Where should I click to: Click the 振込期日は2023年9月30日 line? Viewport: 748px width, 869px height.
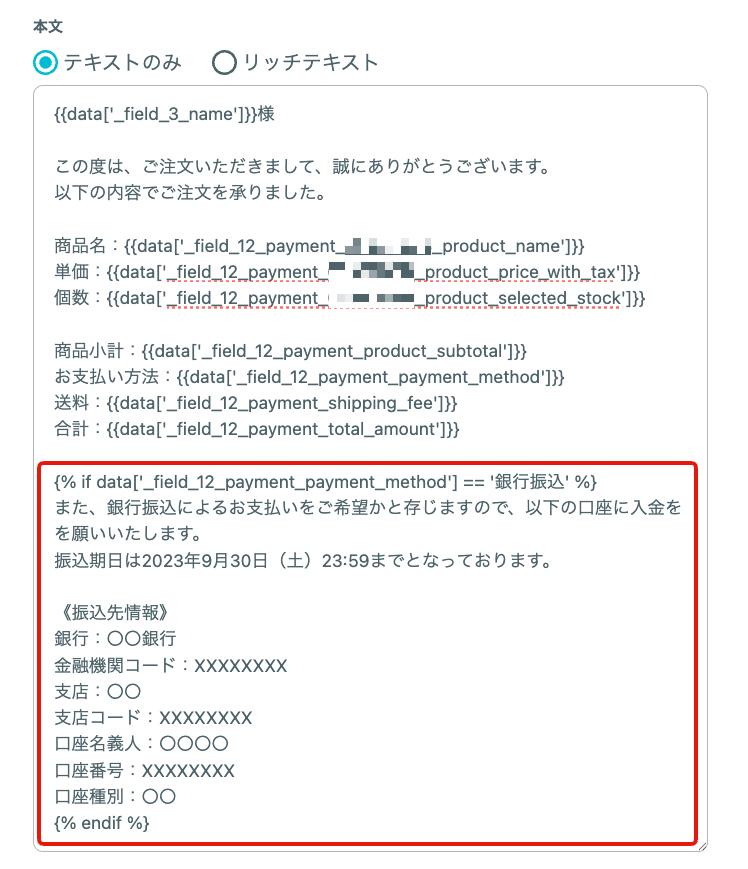tap(303, 560)
